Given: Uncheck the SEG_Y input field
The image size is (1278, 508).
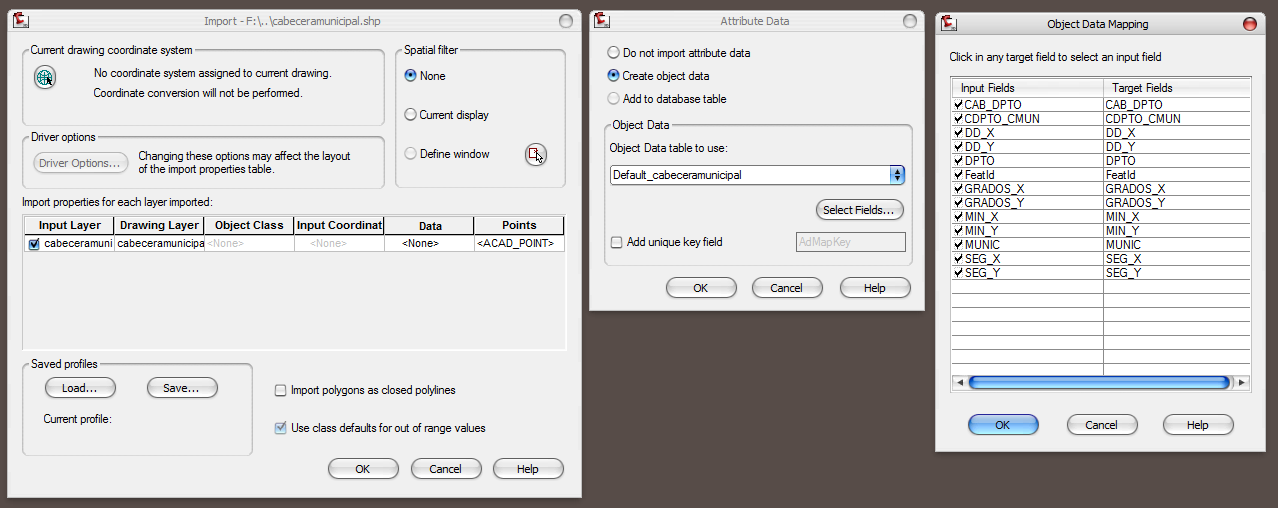Looking at the screenshot, I should [959, 272].
